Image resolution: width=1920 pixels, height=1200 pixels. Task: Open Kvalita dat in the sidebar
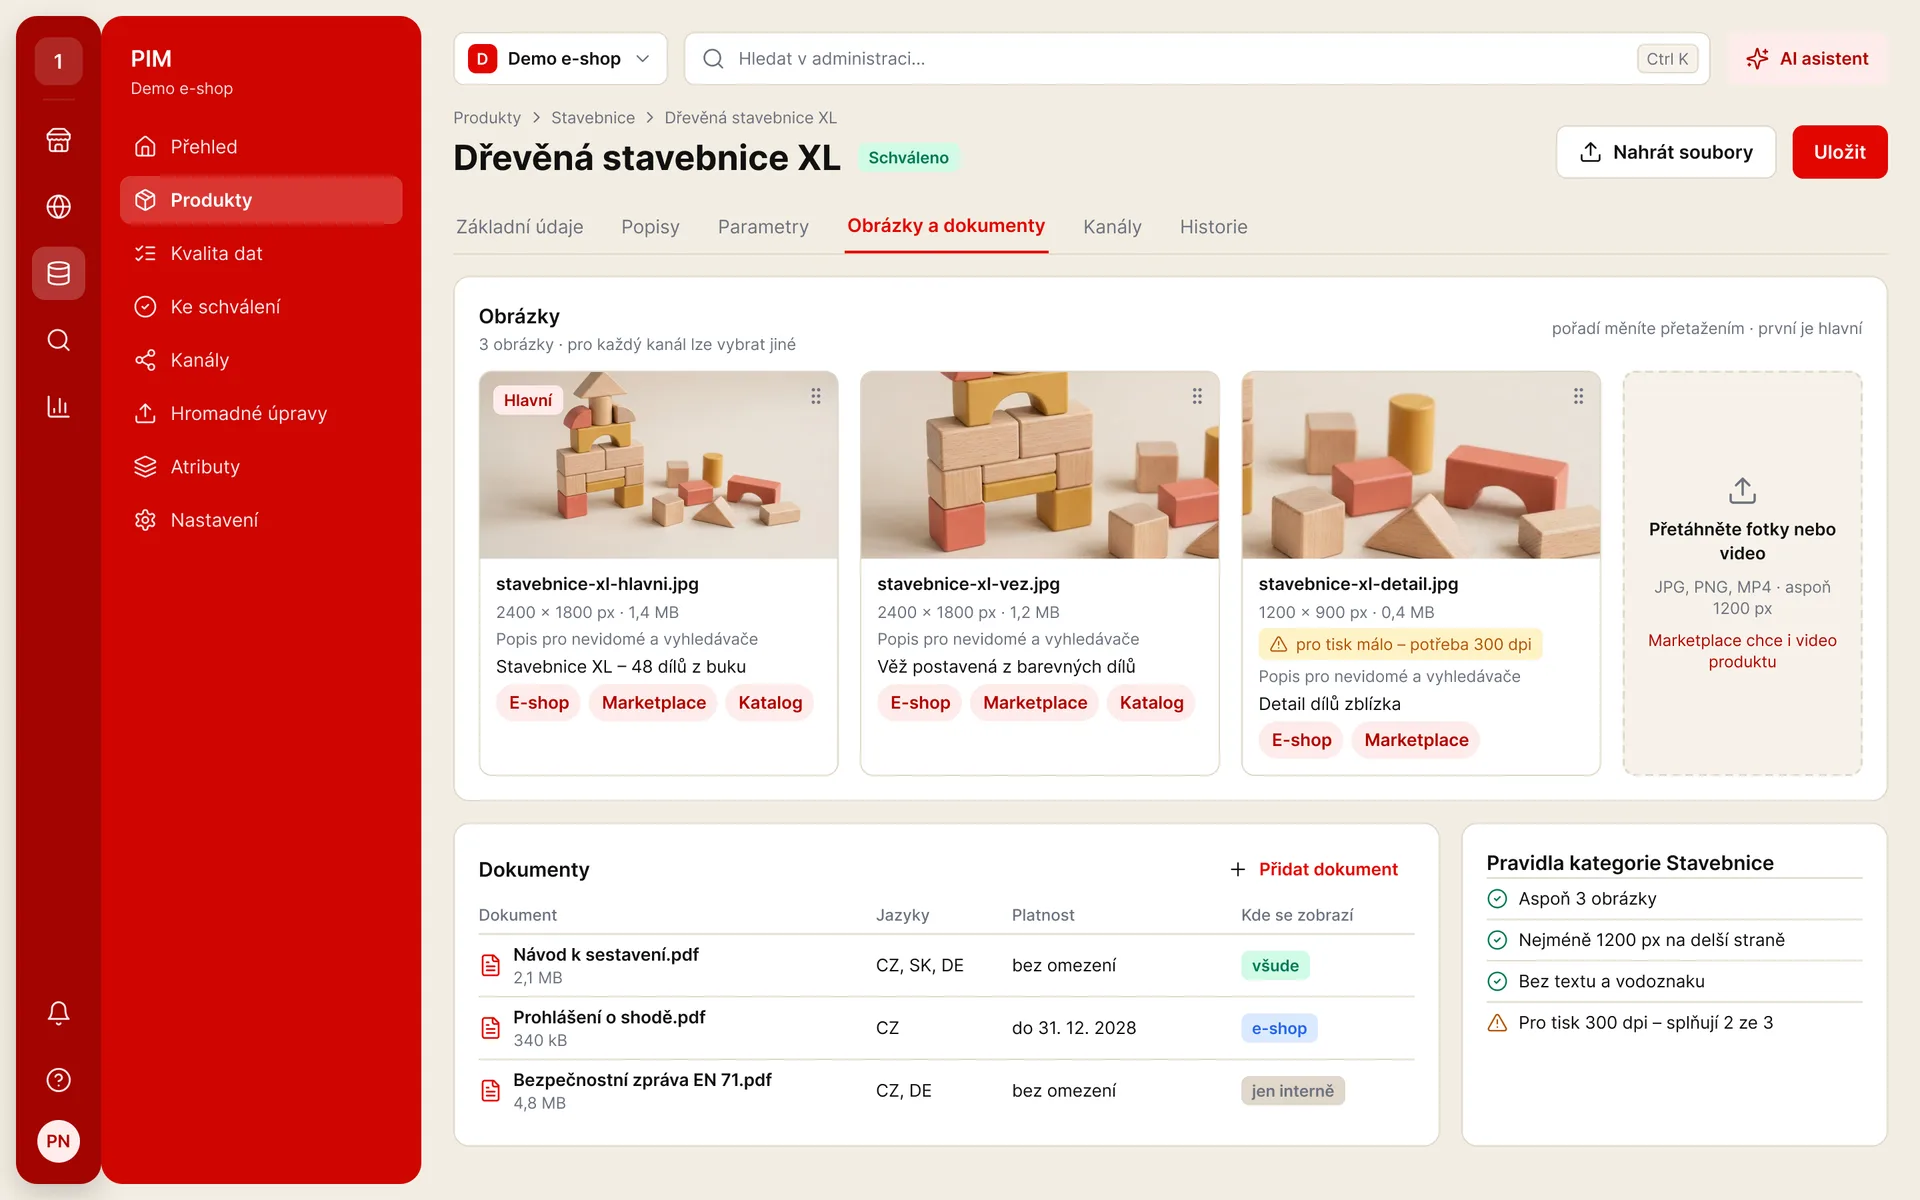pyautogui.click(x=261, y=253)
